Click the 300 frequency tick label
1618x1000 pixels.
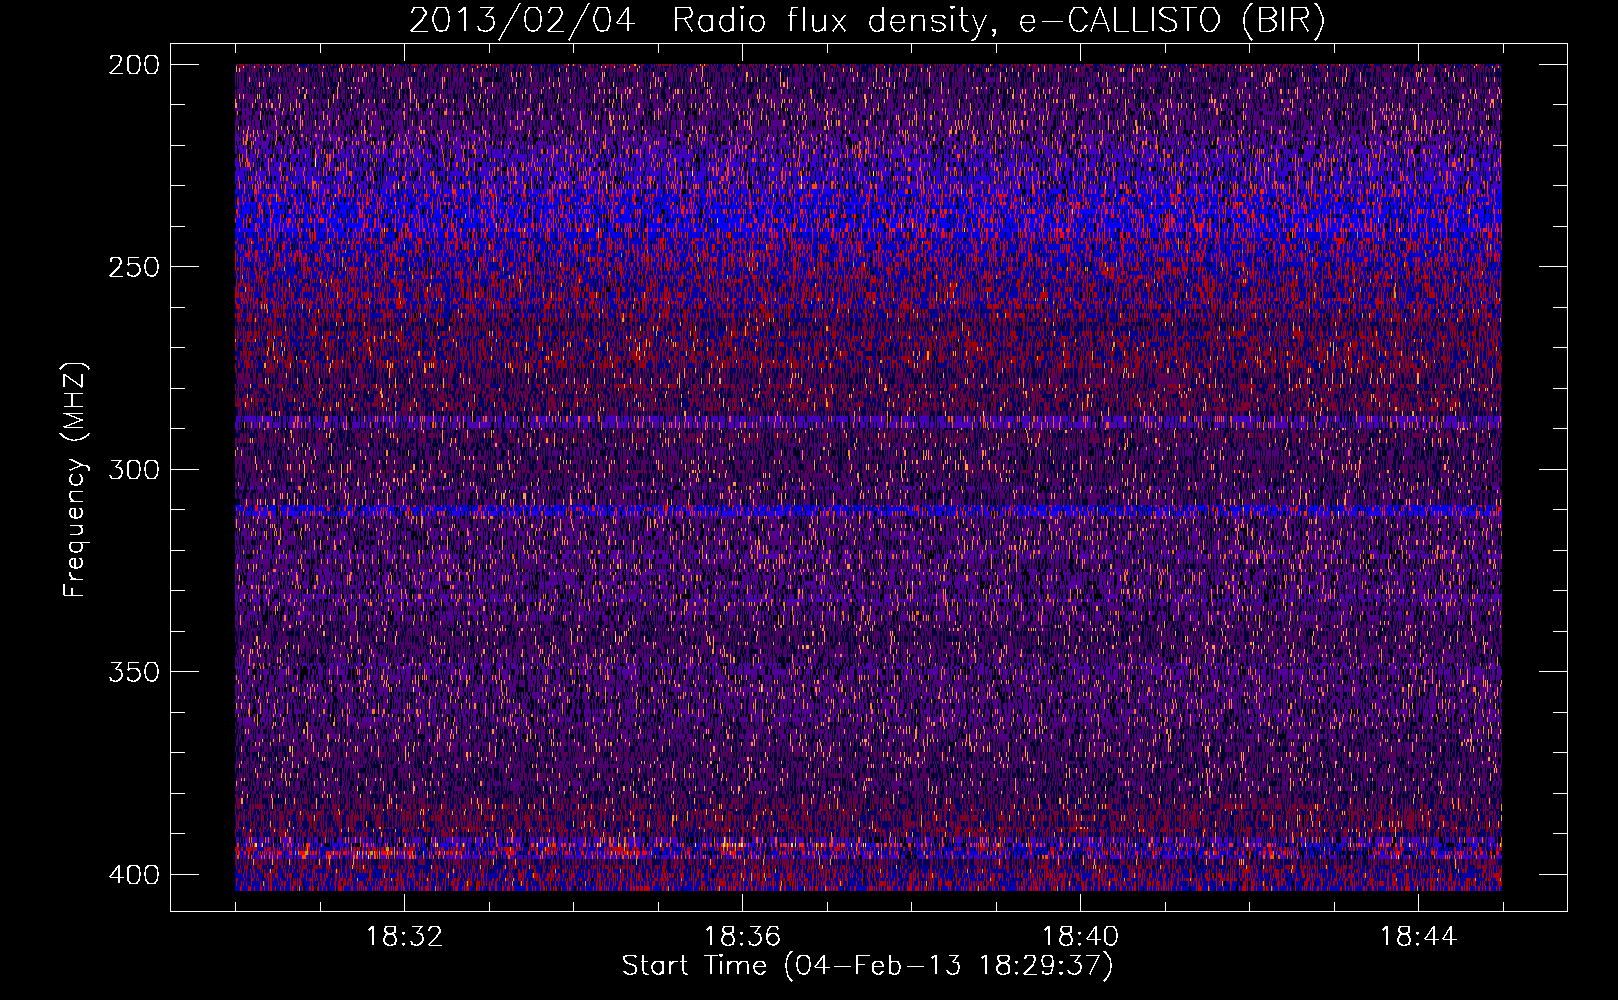pyautogui.click(x=133, y=469)
